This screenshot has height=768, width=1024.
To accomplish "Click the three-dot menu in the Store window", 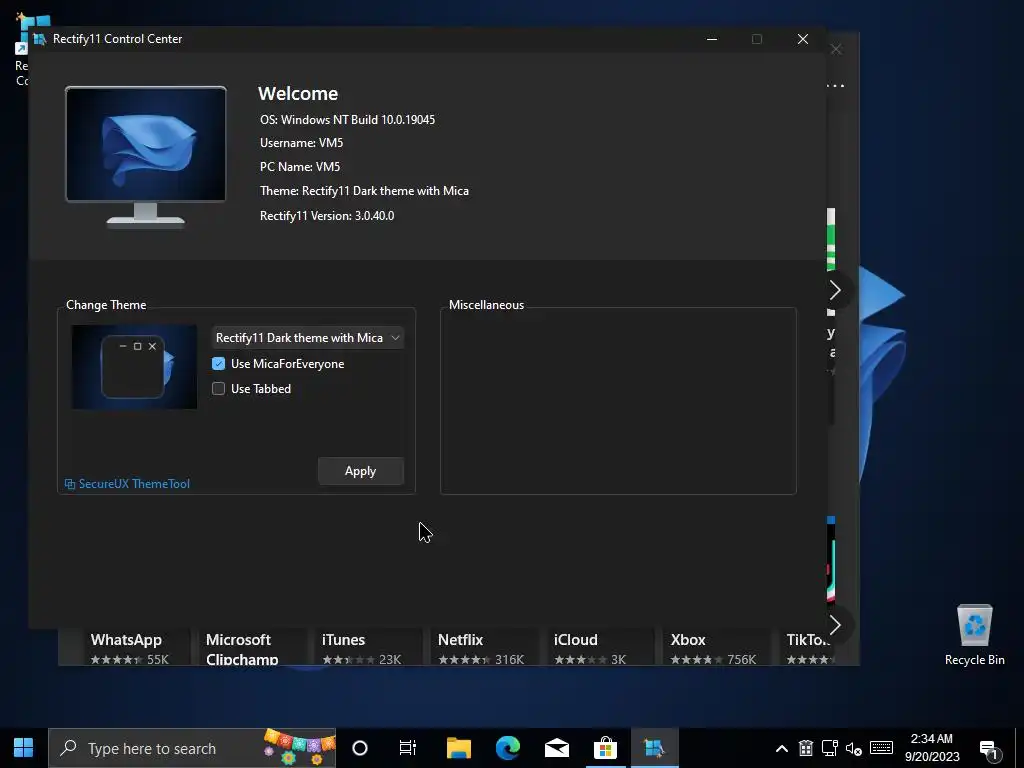I will pyautogui.click(x=835, y=86).
